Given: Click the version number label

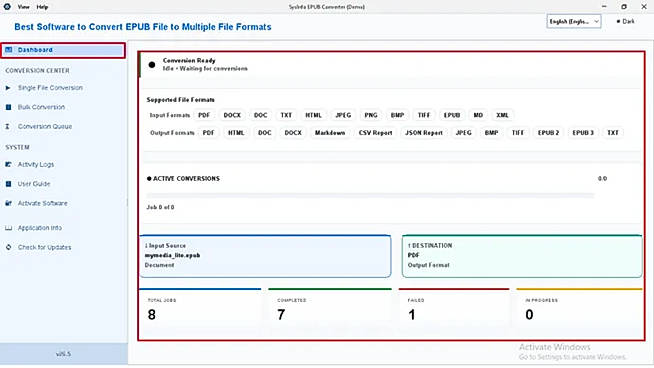Looking at the screenshot, I should coord(63,354).
